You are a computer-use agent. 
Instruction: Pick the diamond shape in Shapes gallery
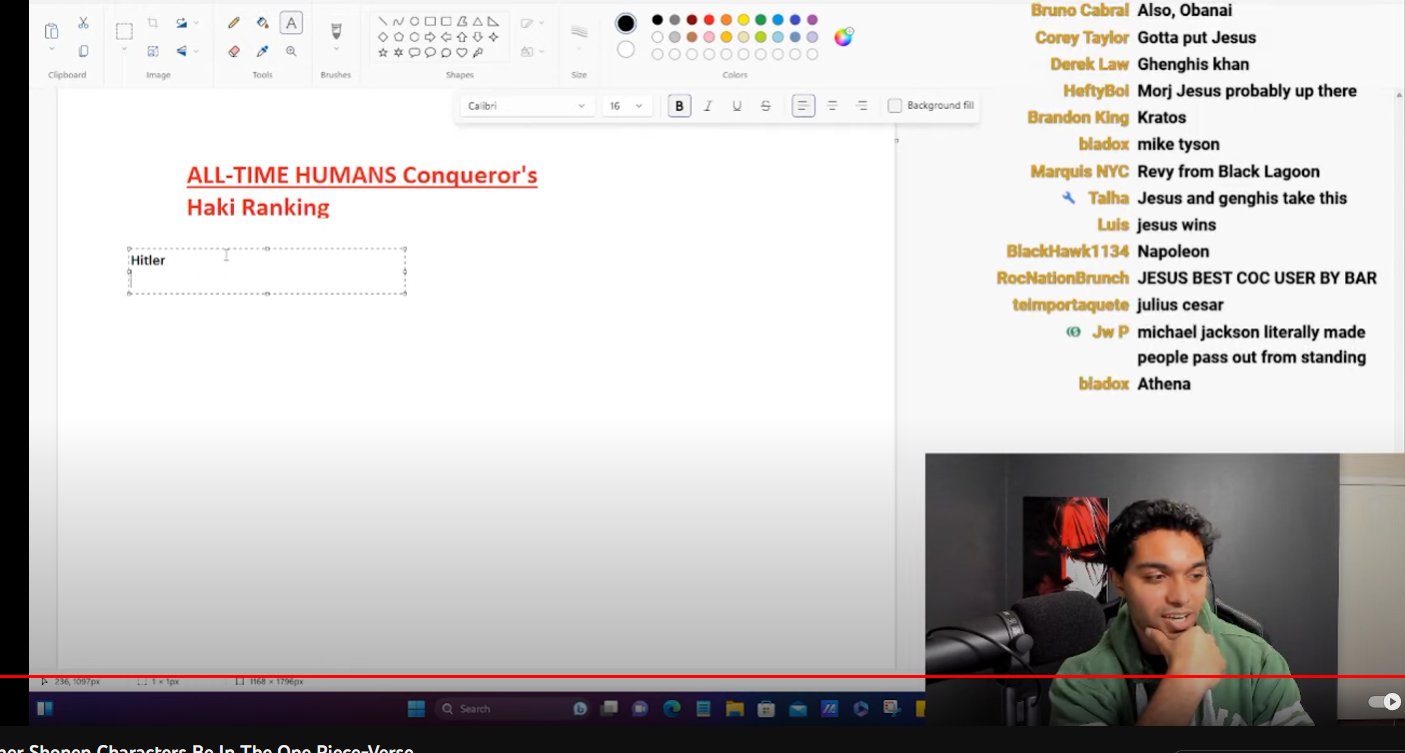(383, 37)
